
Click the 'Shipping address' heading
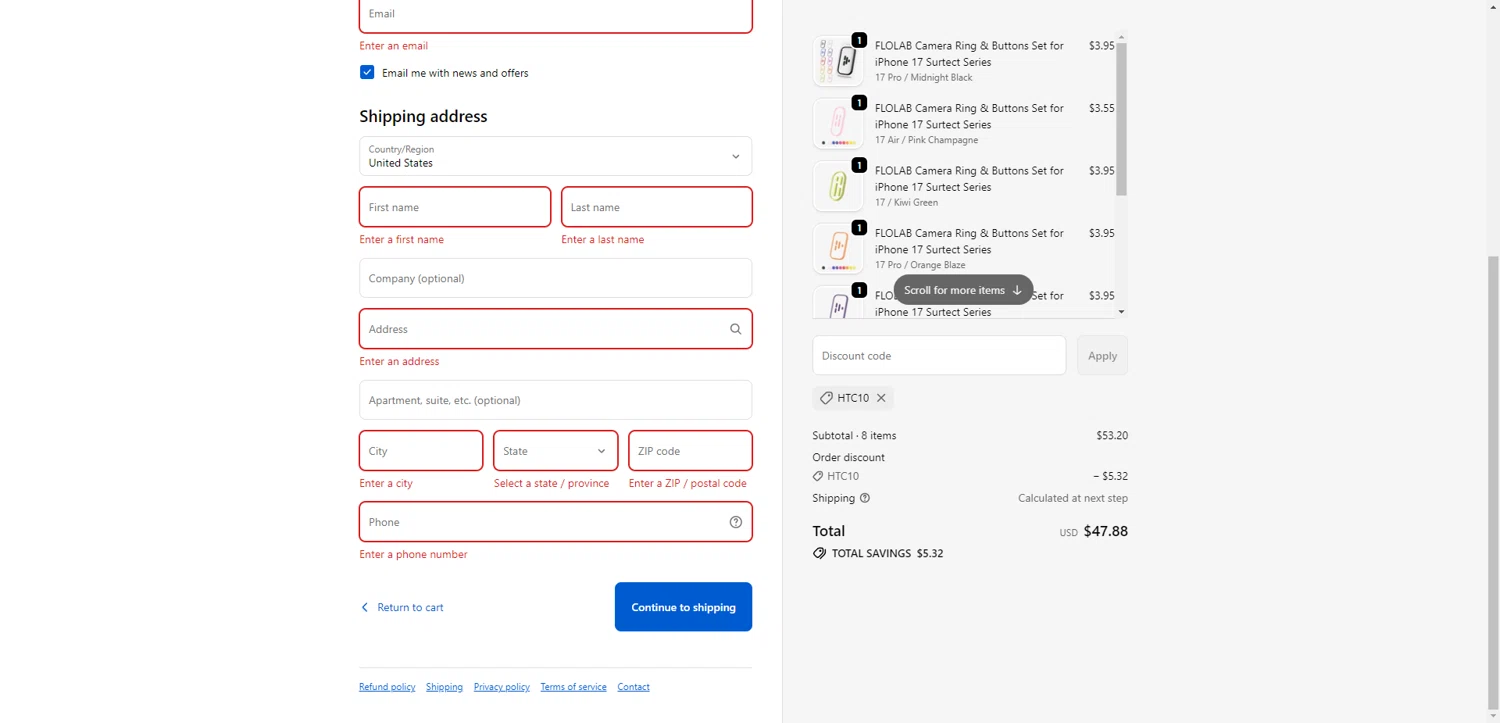423,116
